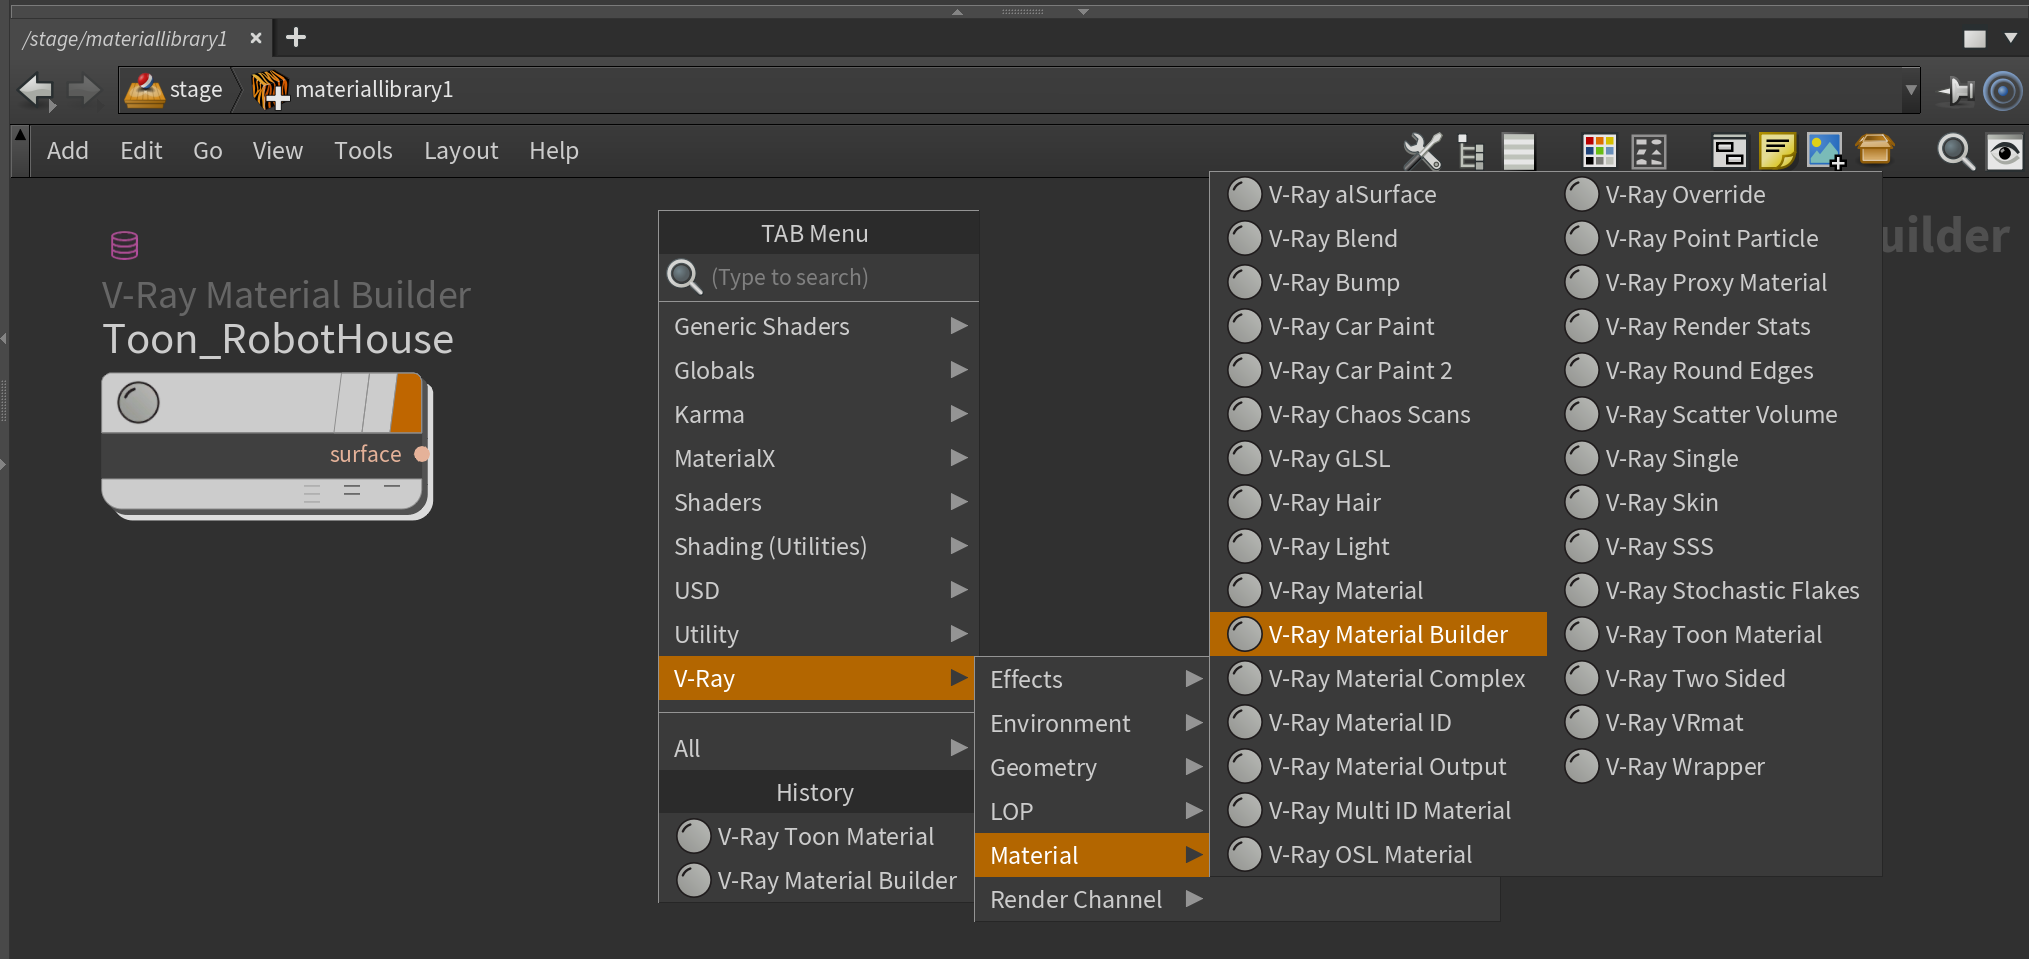
Task: Close the /stage/materiallibrary1 tab
Action: (256, 38)
